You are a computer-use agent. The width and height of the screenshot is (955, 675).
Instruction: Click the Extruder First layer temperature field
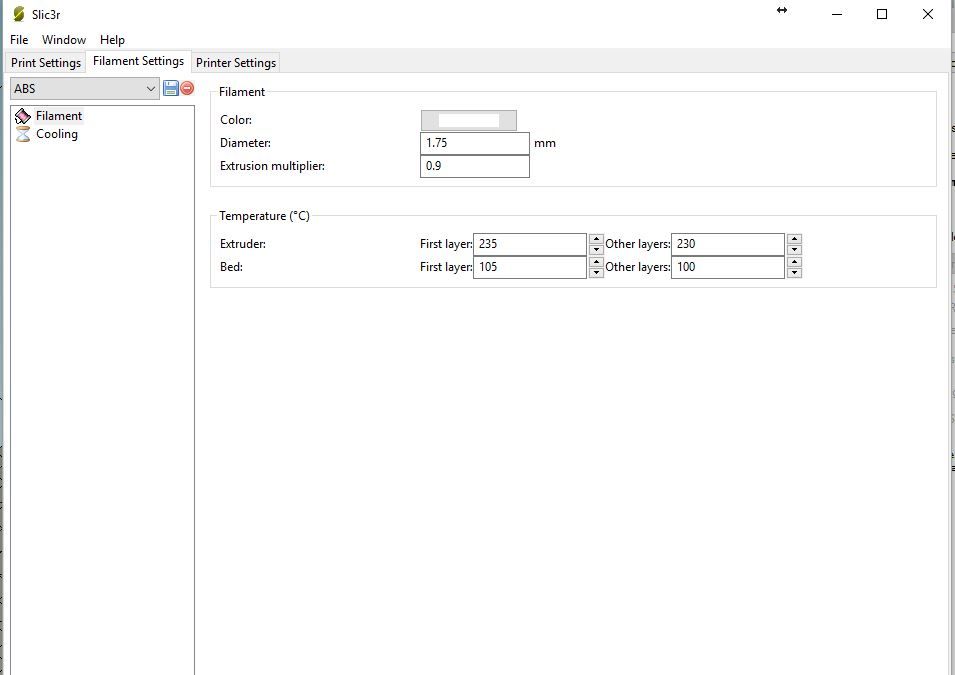coord(529,244)
